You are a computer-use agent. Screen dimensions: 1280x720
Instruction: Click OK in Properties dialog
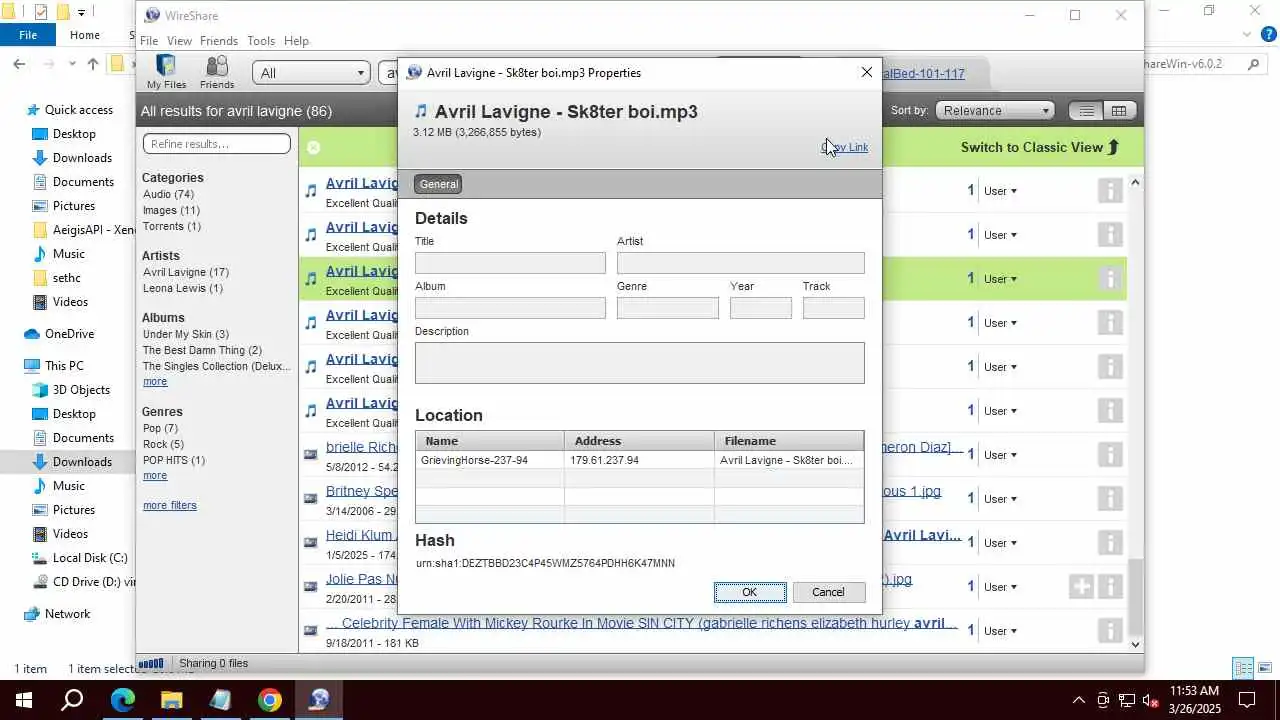[x=750, y=592]
